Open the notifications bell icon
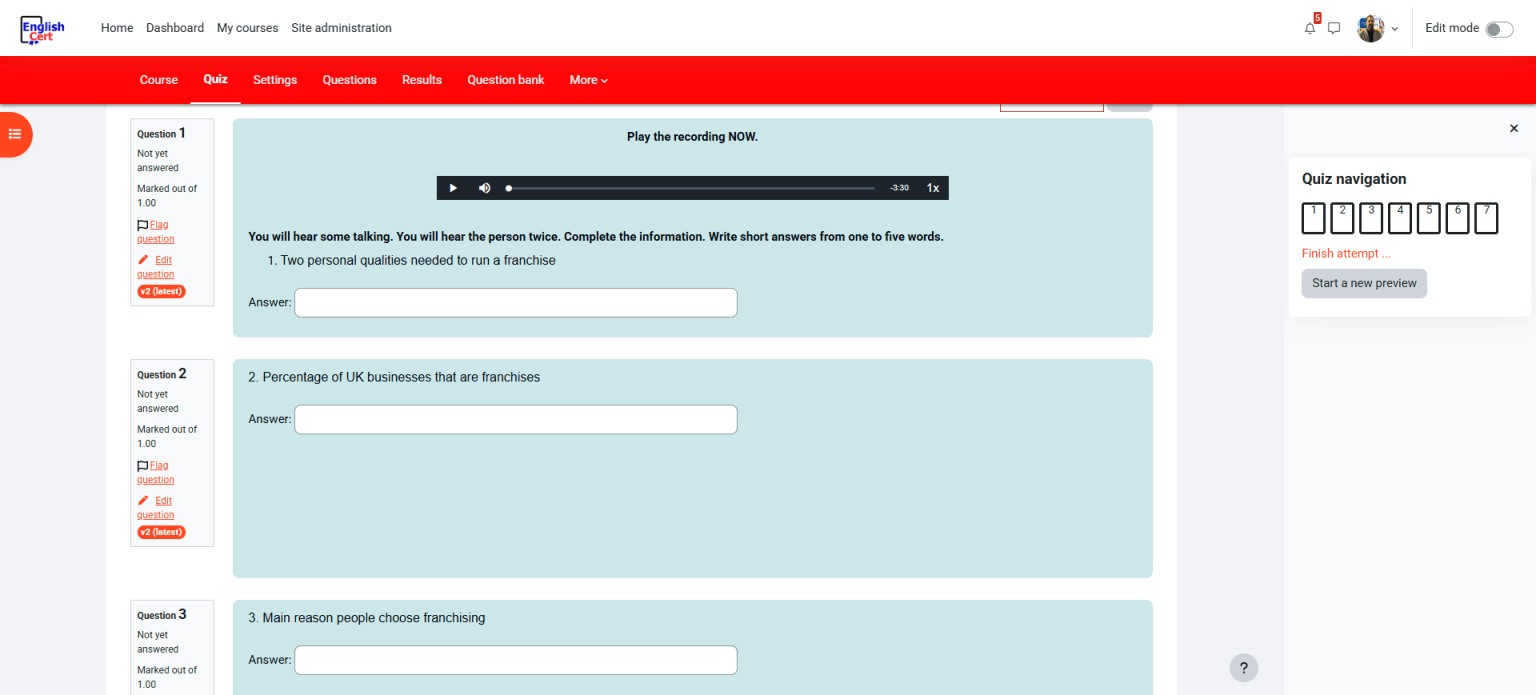Image resolution: width=1536 pixels, height=695 pixels. pyautogui.click(x=1310, y=28)
